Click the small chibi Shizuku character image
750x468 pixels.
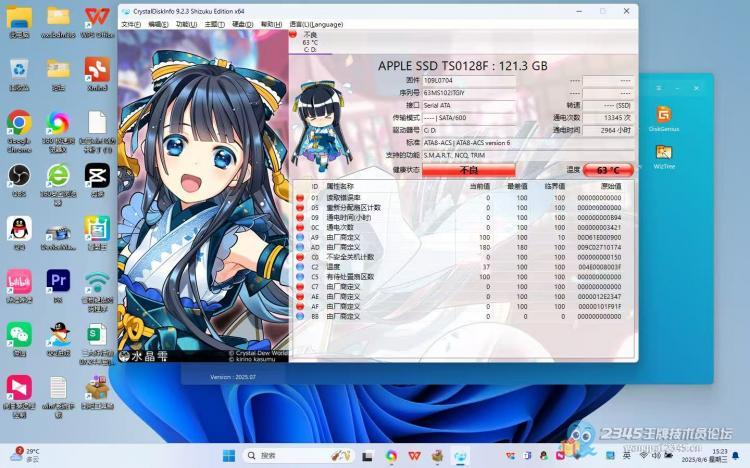[321, 126]
